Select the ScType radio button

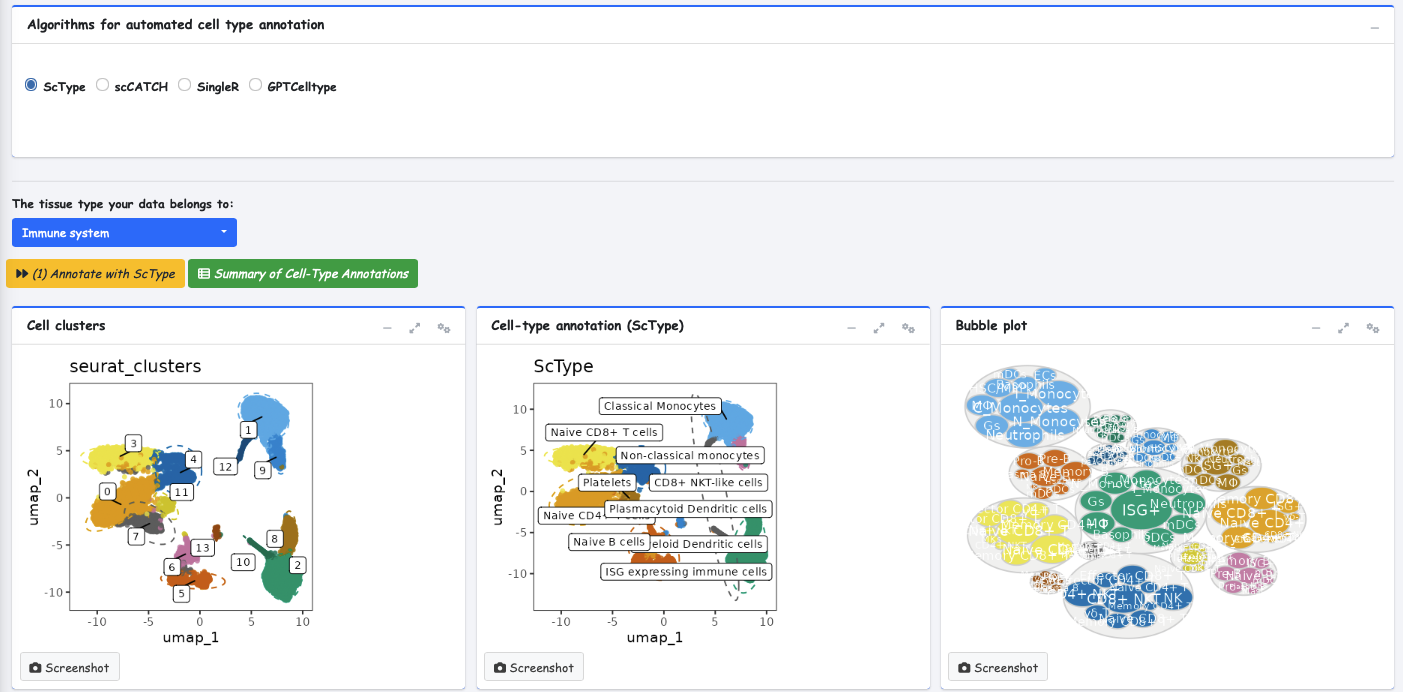(x=31, y=86)
